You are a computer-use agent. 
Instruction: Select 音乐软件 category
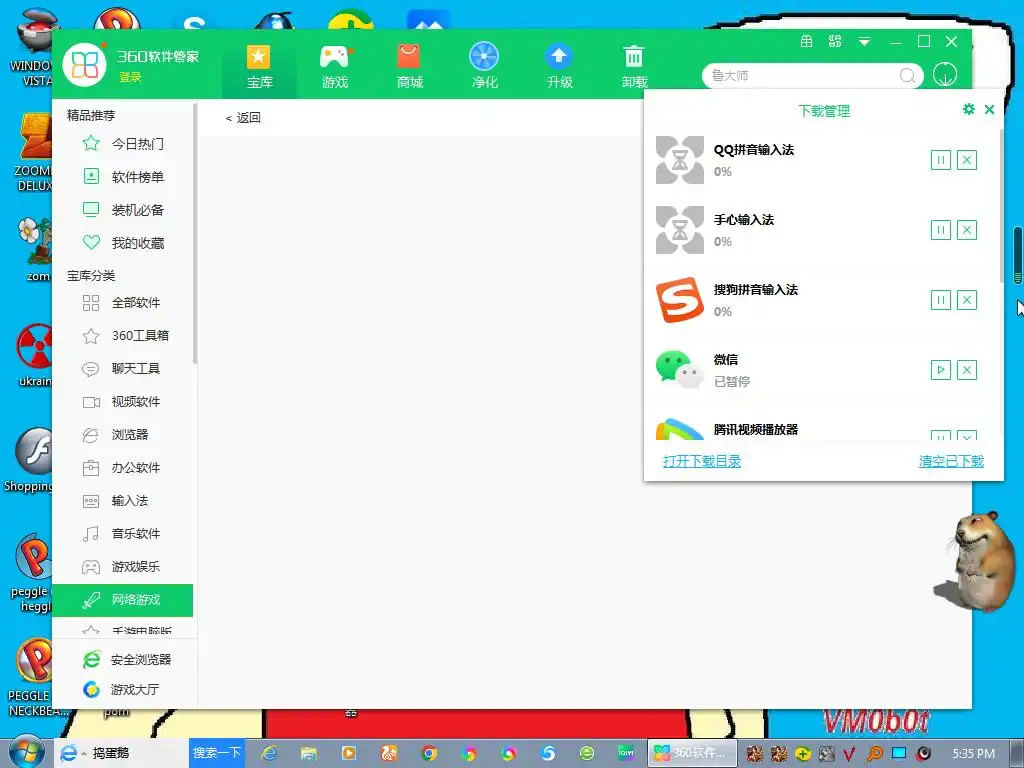pyautogui.click(x=123, y=534)
